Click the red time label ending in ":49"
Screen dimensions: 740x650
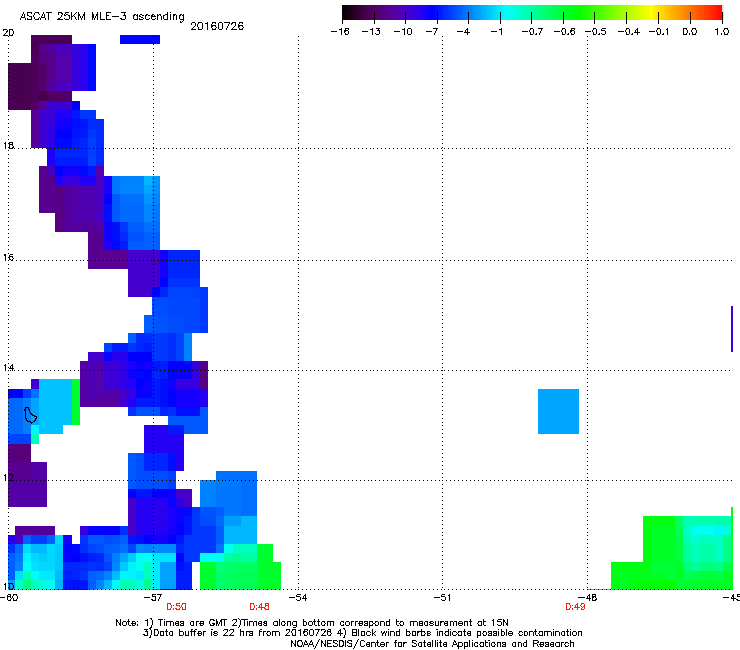(575, 607)
